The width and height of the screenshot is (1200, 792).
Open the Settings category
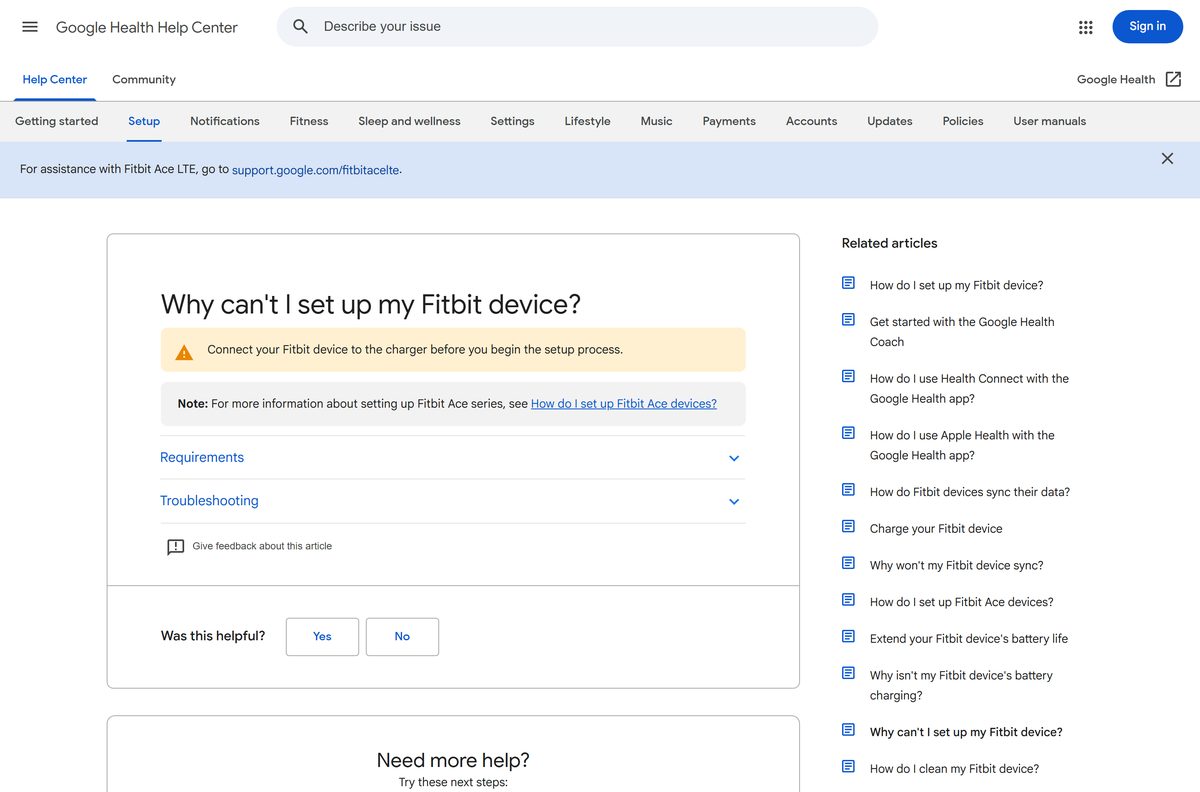point(512,121)
